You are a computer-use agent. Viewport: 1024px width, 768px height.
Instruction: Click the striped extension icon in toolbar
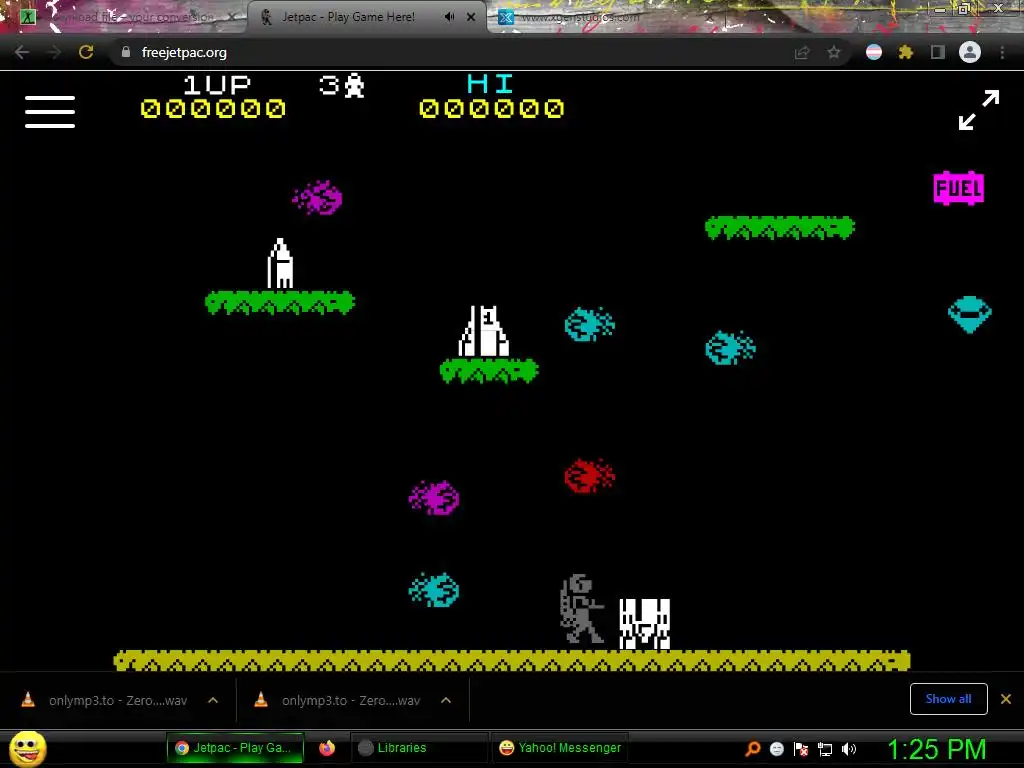(x=874, y=52)
